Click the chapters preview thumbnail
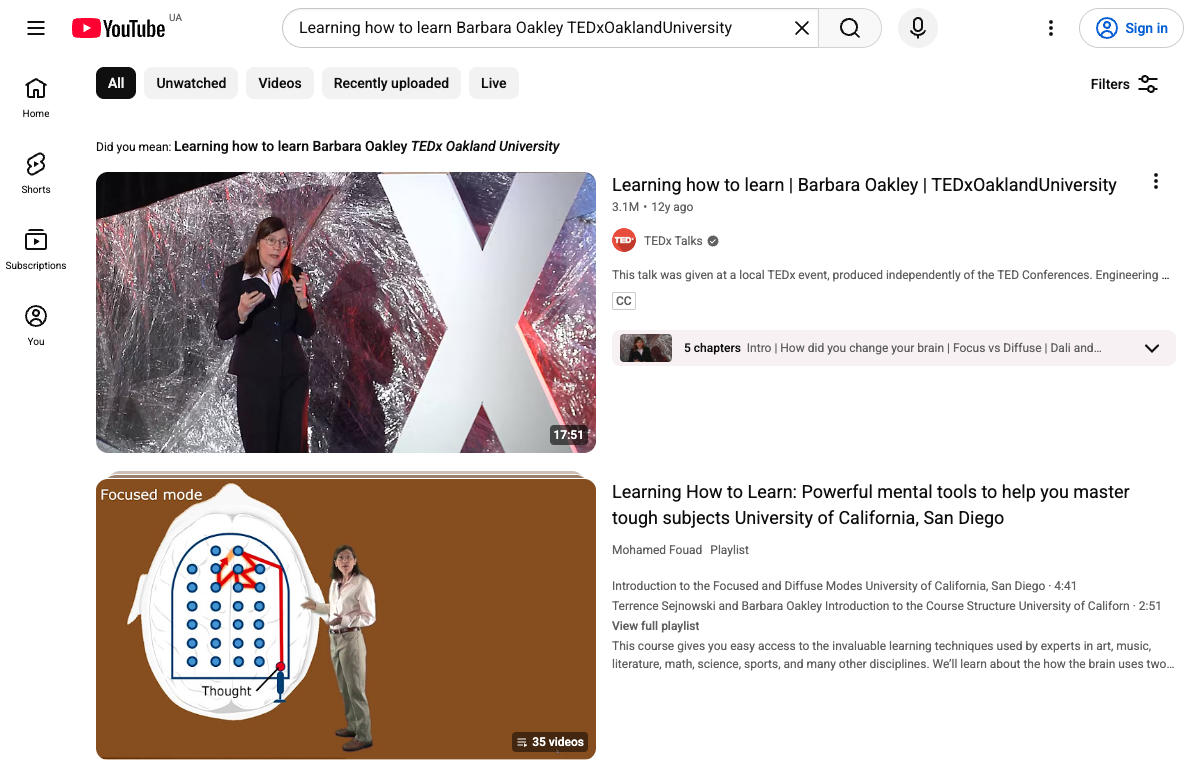1200x760 pixels. pos(646,348)
